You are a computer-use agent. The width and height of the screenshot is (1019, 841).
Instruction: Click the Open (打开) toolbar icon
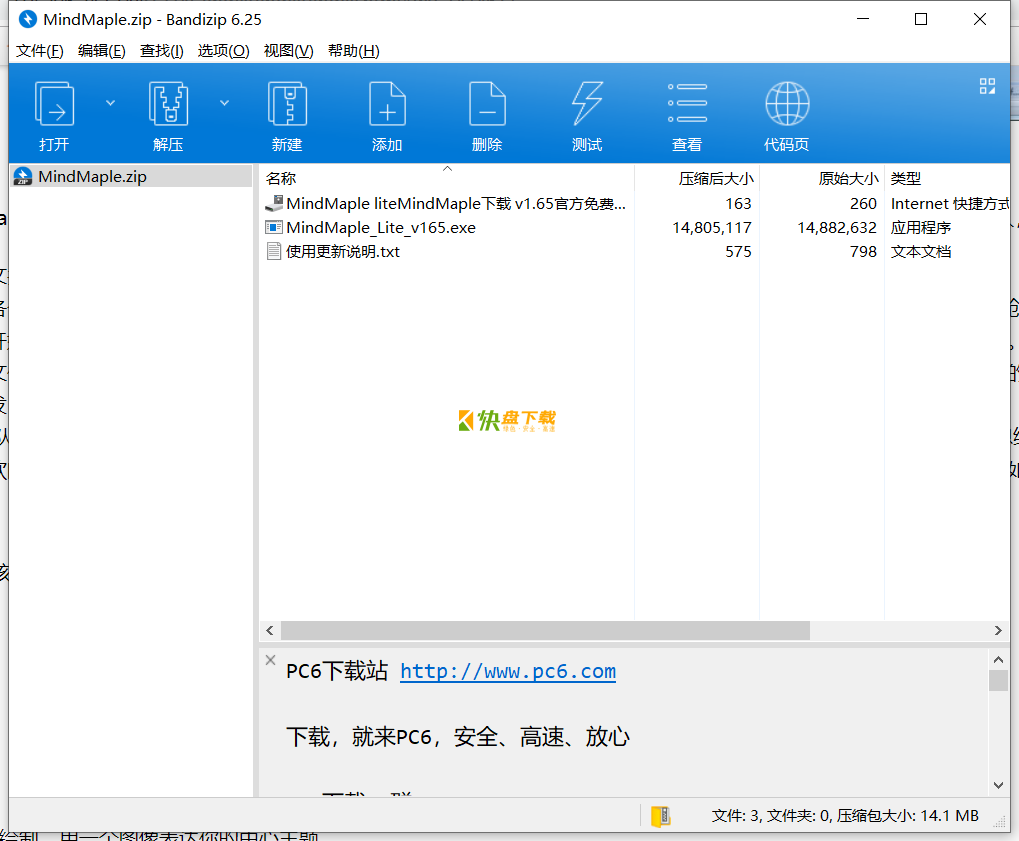54,103
